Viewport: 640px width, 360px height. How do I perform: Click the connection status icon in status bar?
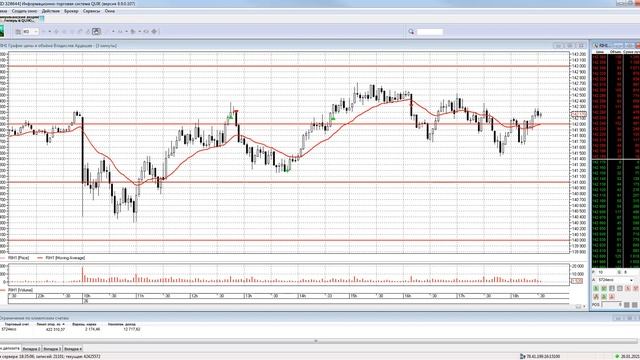[523, 356]
